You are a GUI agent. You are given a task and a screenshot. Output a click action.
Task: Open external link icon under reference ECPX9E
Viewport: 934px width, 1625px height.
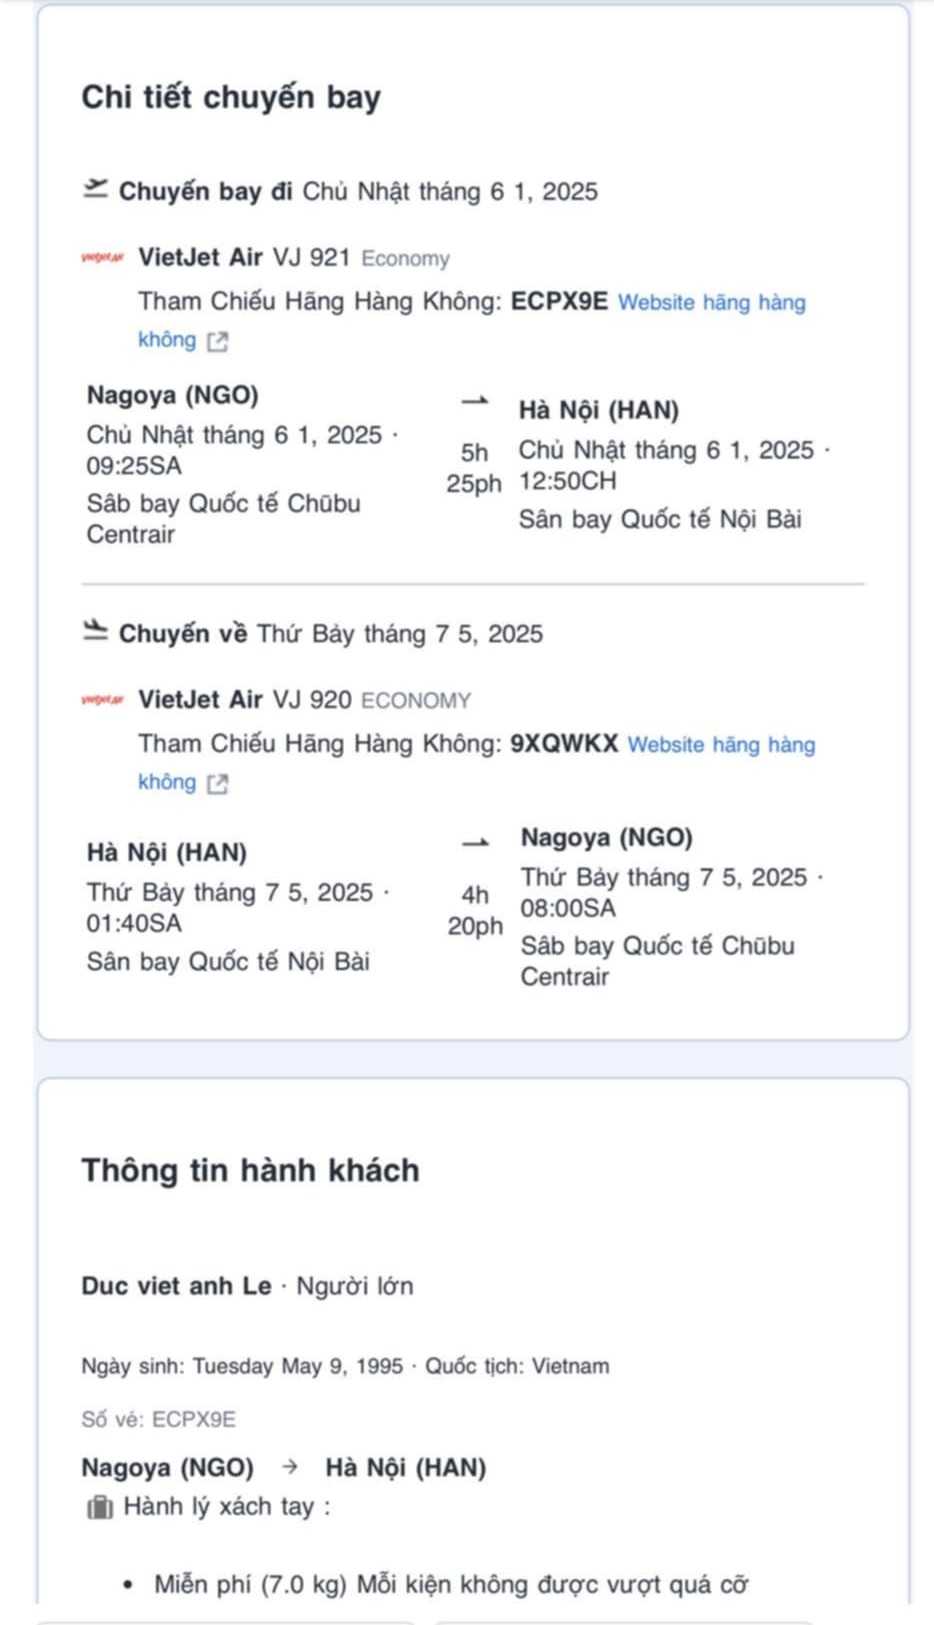click(217, 342)
